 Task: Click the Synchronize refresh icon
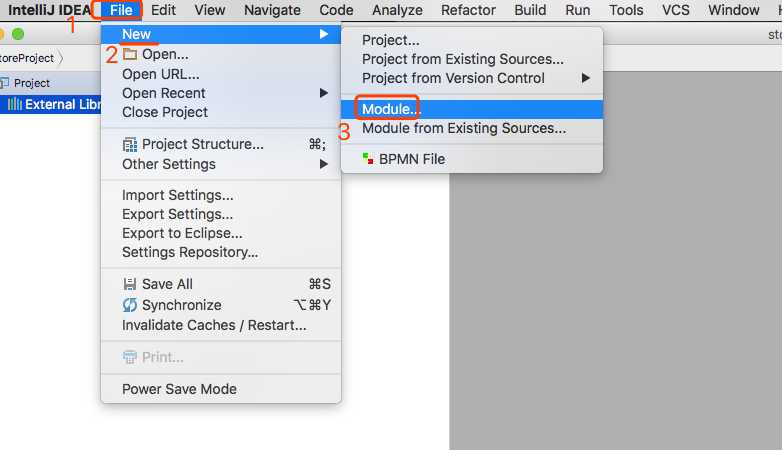pos(130,305)
